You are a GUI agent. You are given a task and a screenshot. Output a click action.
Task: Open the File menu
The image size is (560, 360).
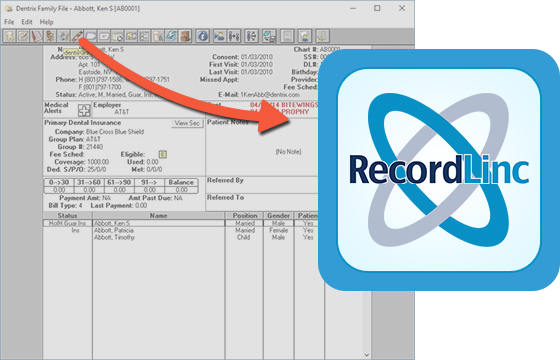[x=9, y=22]
